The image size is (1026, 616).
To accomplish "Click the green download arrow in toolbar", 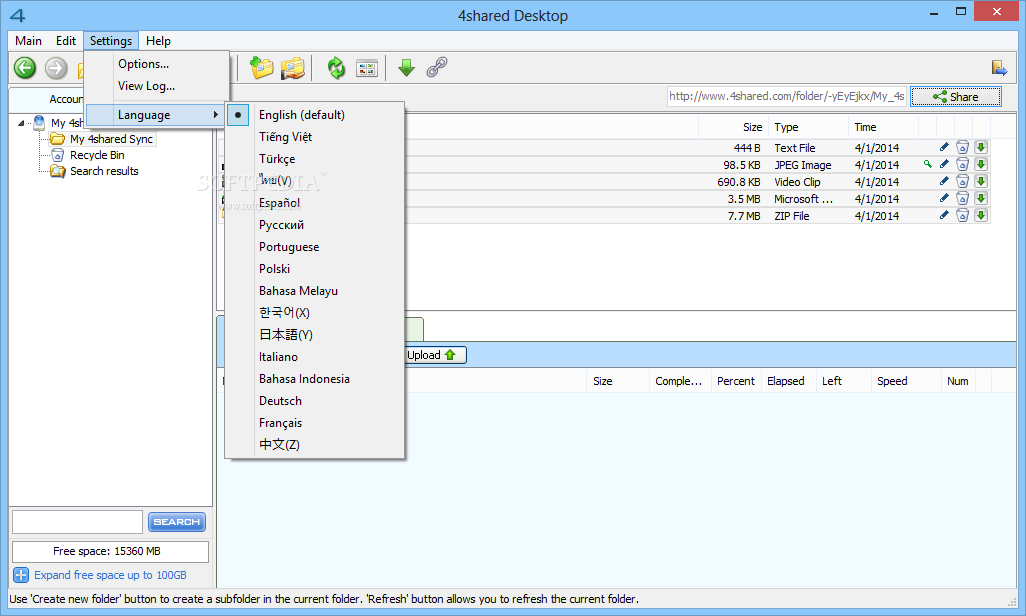I will point(406,67).
